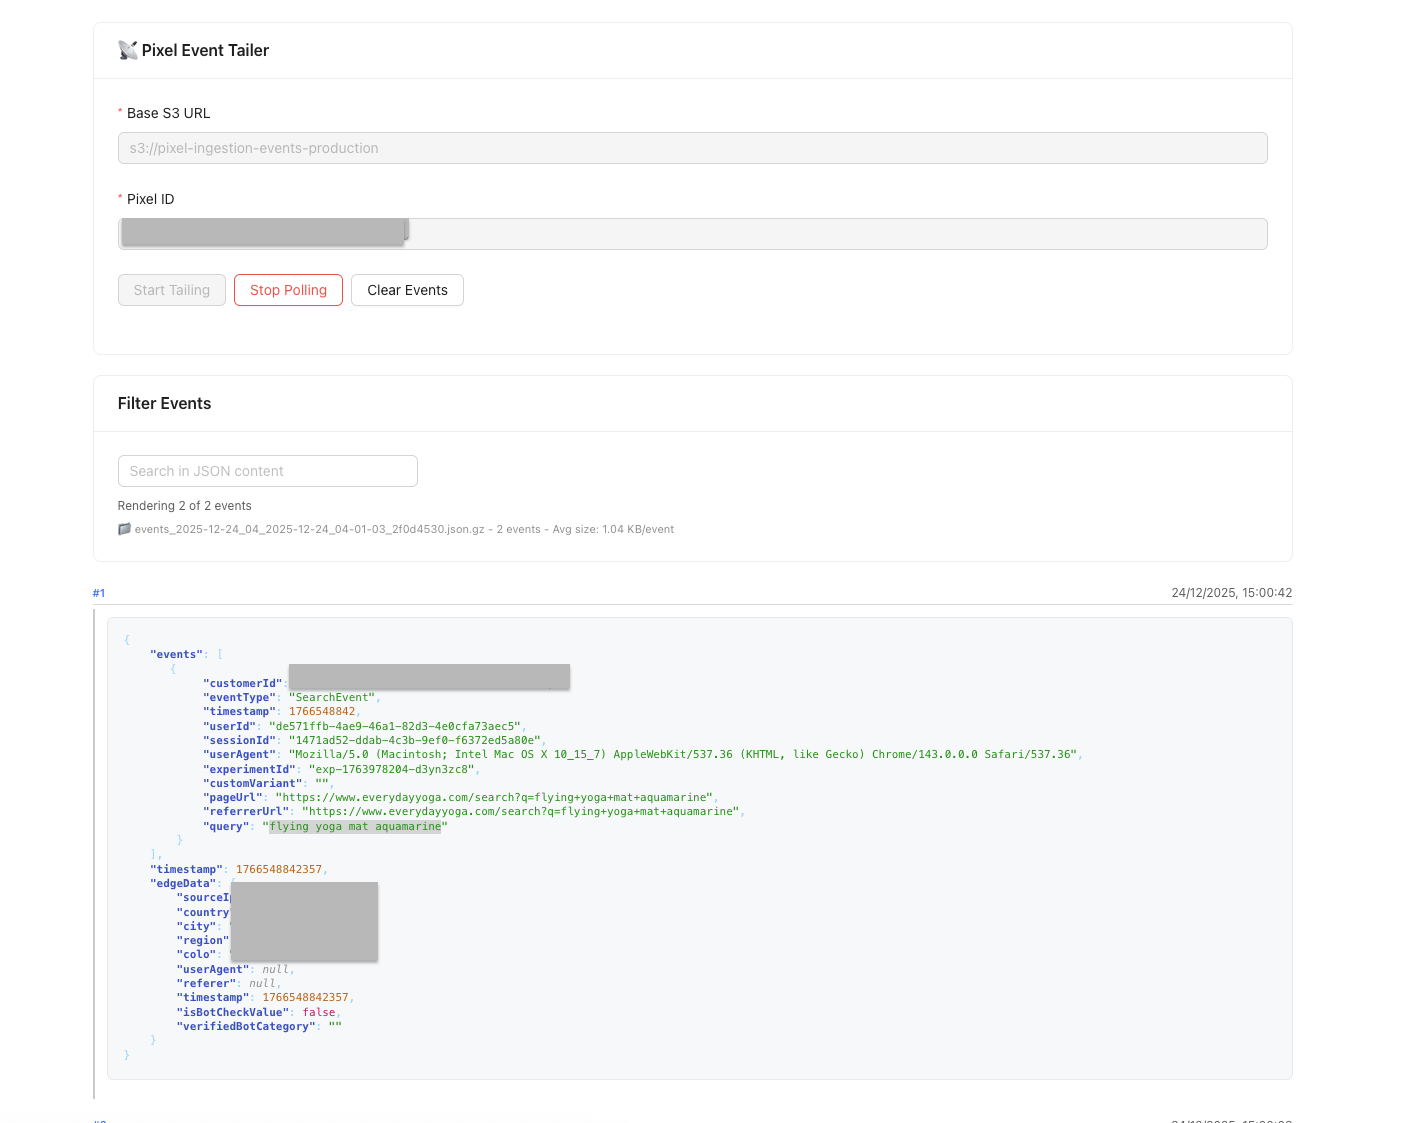The width and height of the screenshot is (1417, 1123).
Task: Click the Stop Polling button
Action: [x=288, y=290]
